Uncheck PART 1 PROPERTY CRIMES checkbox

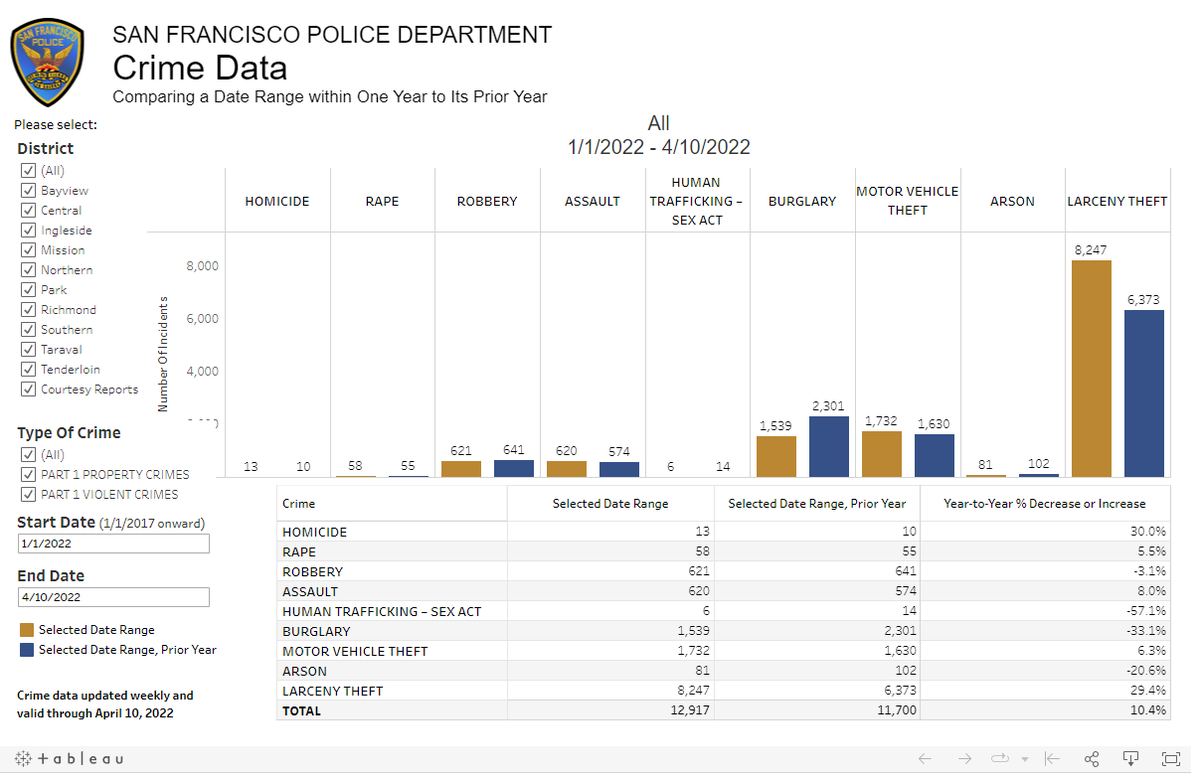[28, 475]
